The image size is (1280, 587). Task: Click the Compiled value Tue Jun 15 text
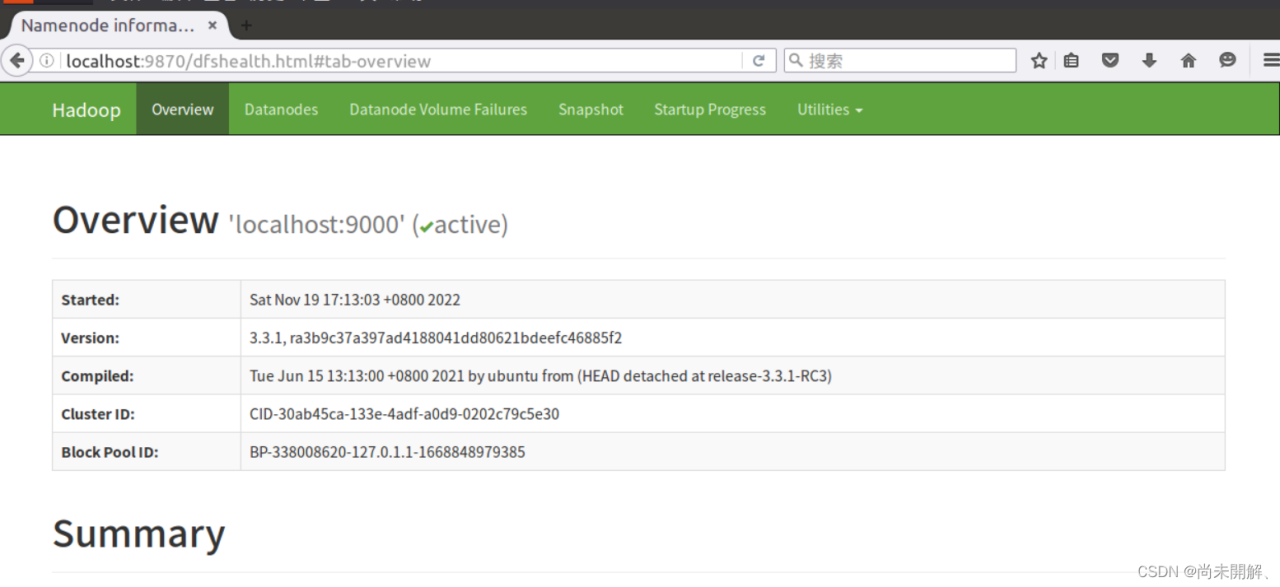click(x=541, y=376)
